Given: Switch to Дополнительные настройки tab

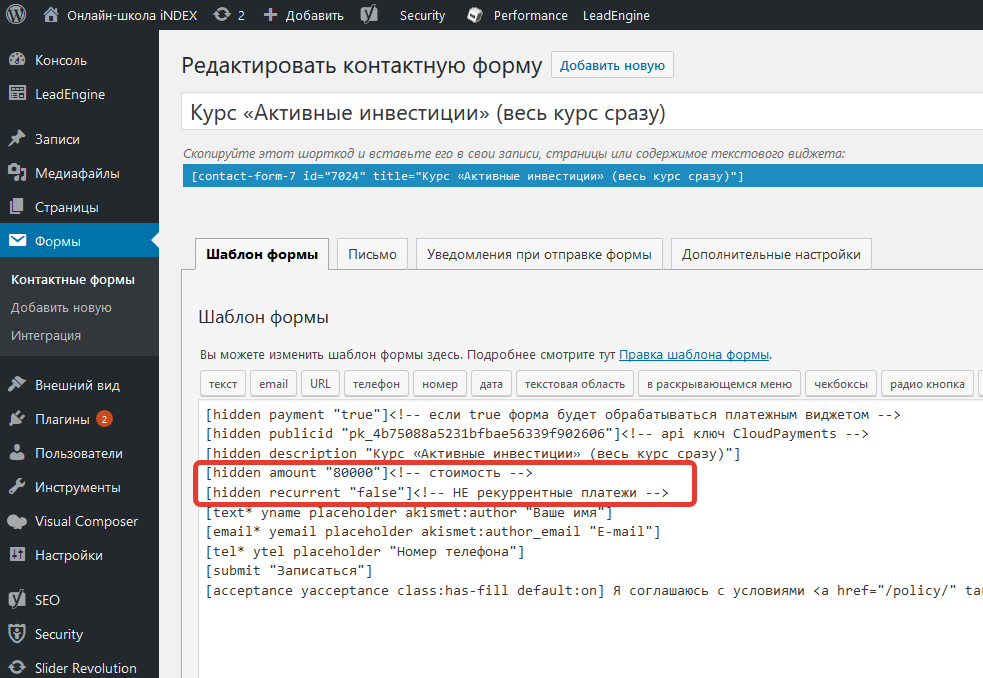Looking at the screenshot, I should (771, 254).
